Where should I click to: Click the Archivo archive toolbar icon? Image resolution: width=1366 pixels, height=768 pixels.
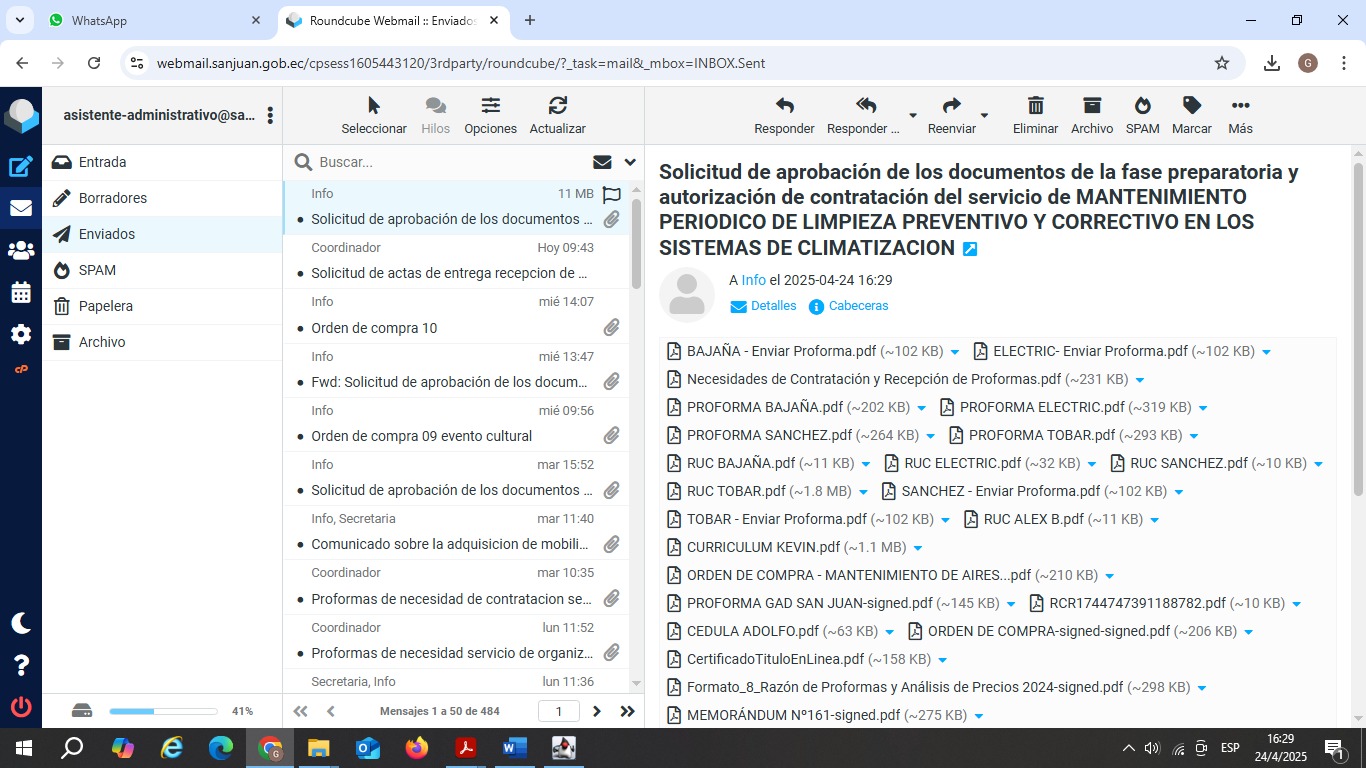[x=1091, y=106]
